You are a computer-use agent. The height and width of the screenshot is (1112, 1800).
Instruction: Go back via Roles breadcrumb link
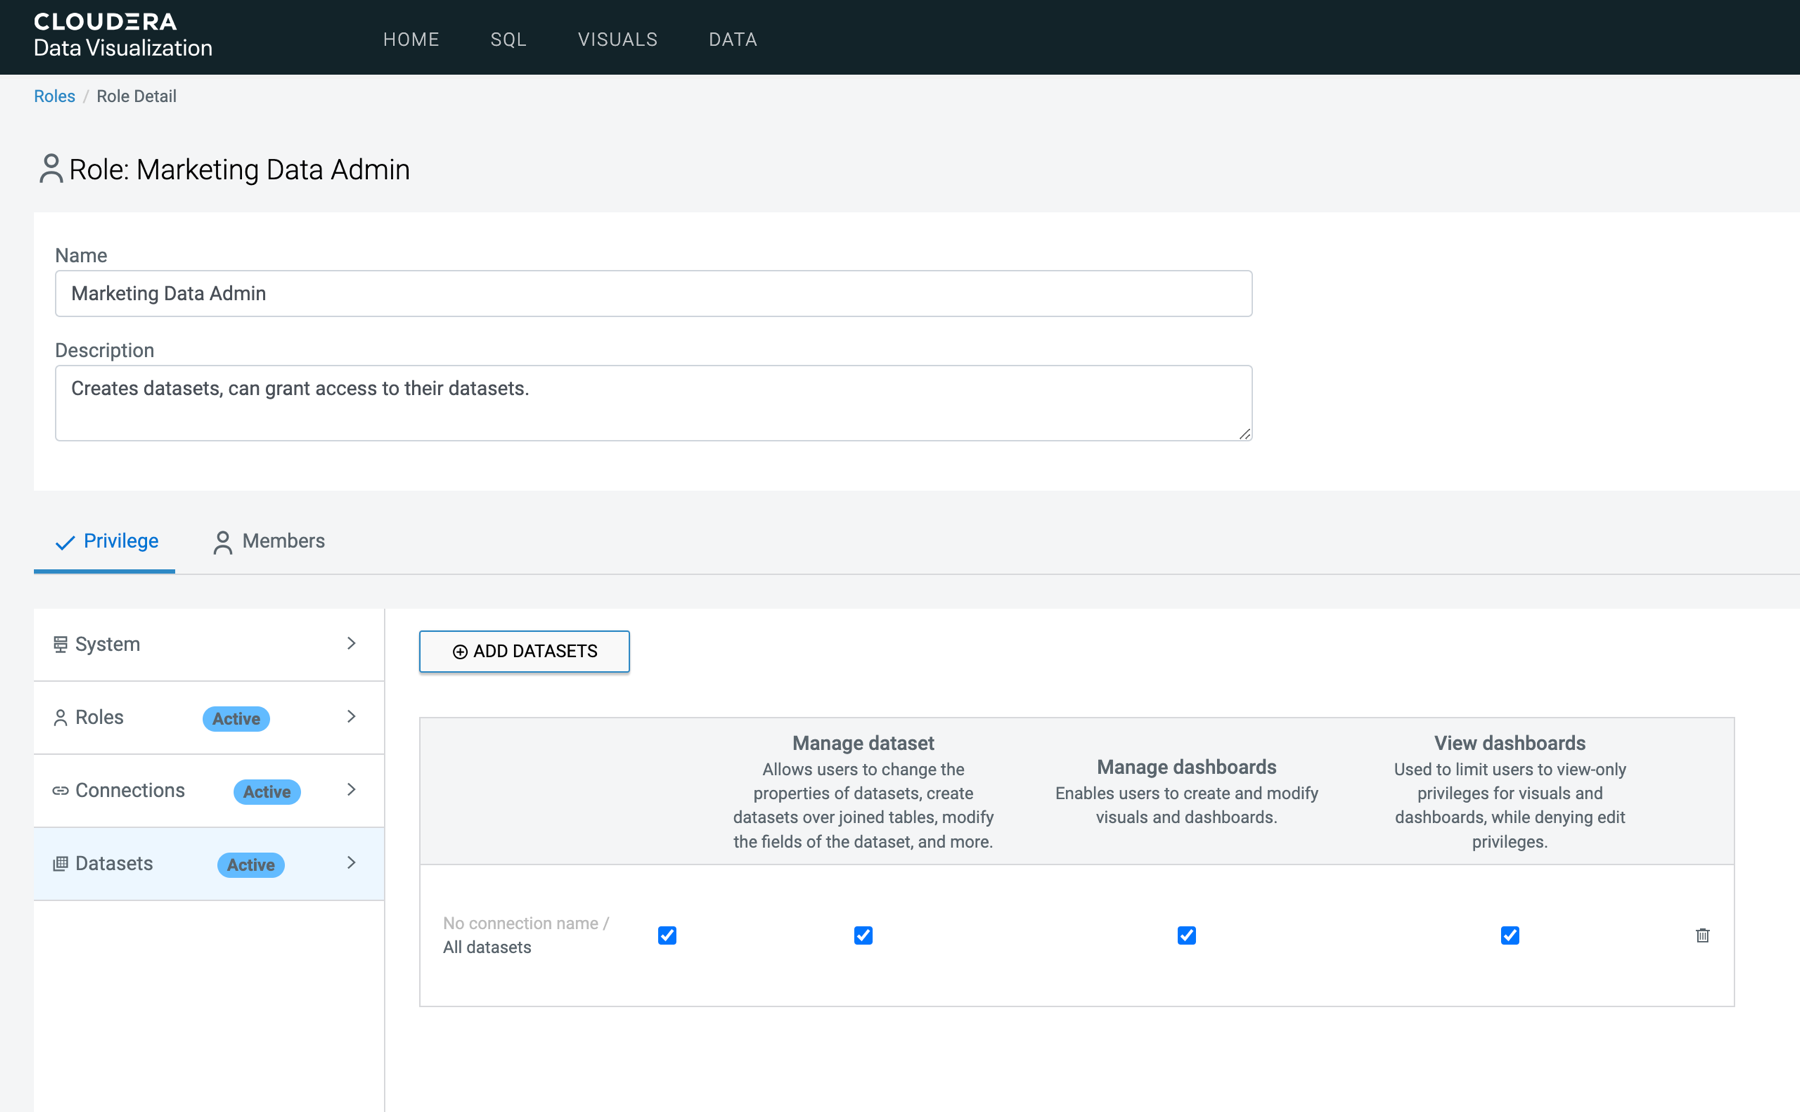pos(54,96)
